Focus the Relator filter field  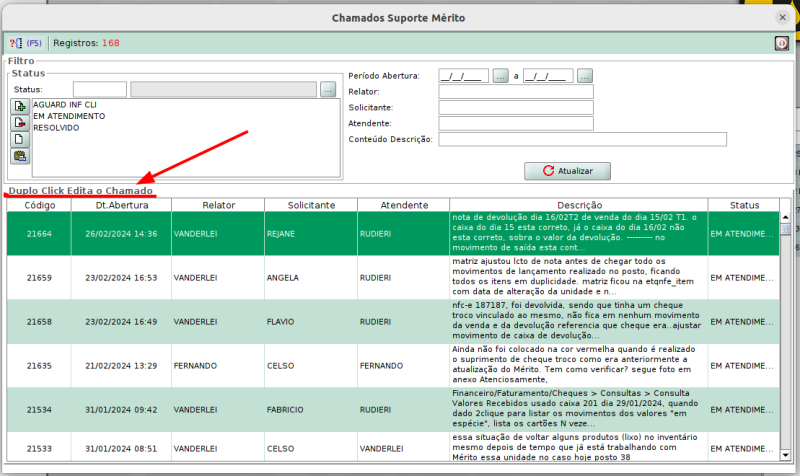click(516, 92)
